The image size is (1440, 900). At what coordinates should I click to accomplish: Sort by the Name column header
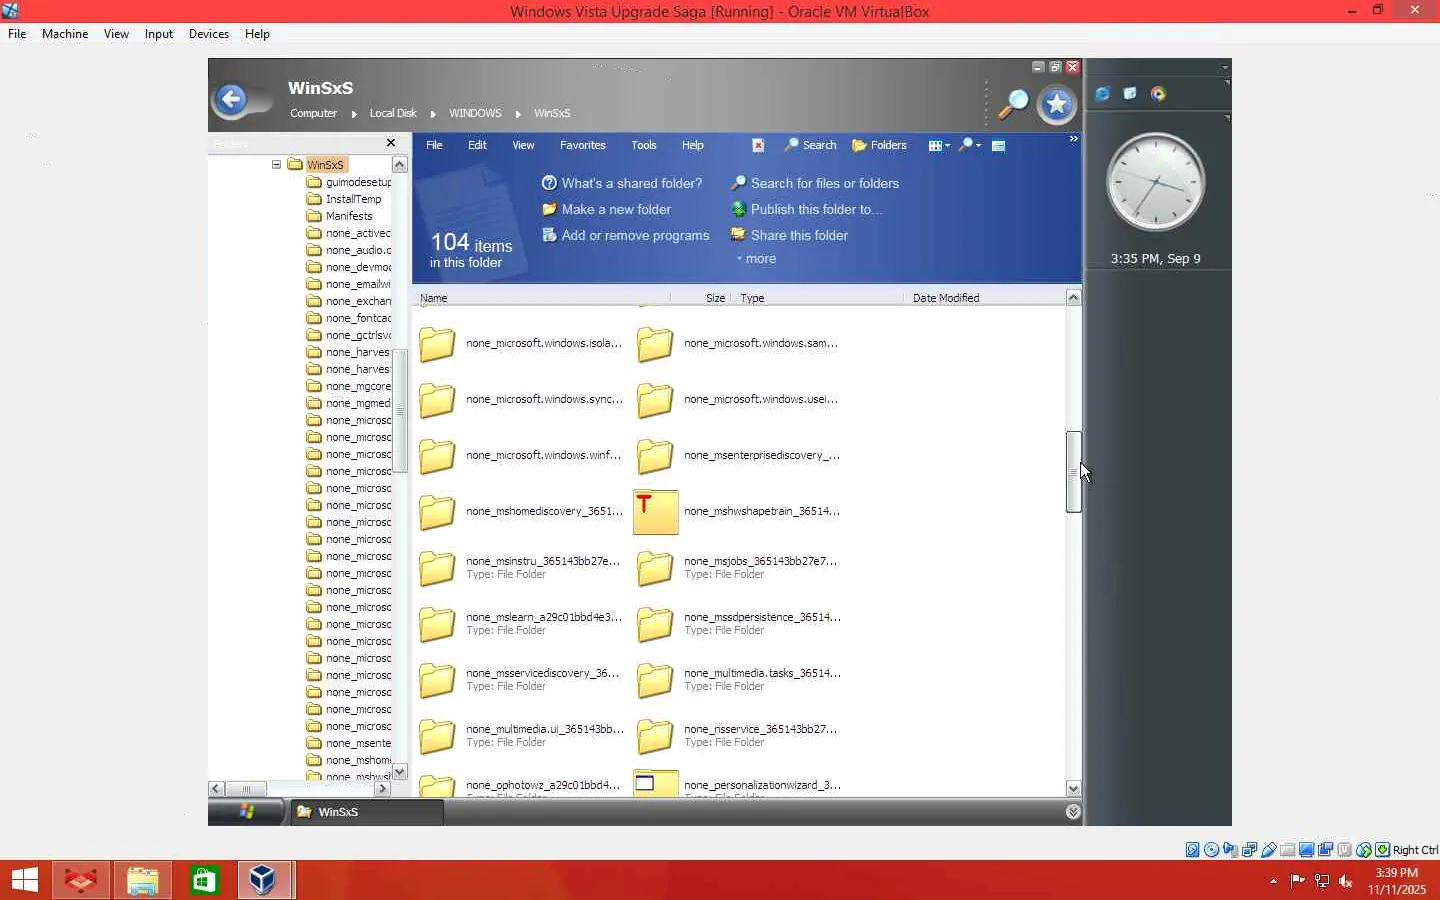tap(434, 298)
